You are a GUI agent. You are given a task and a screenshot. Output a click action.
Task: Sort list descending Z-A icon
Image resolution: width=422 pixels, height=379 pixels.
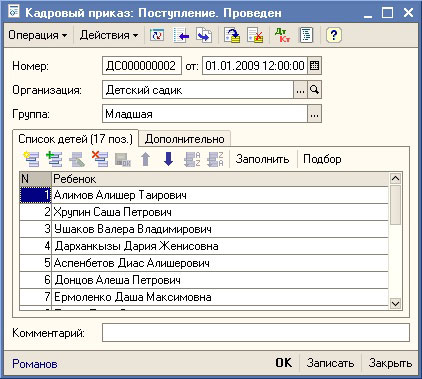pyautogui.click(x=215, y=159)
